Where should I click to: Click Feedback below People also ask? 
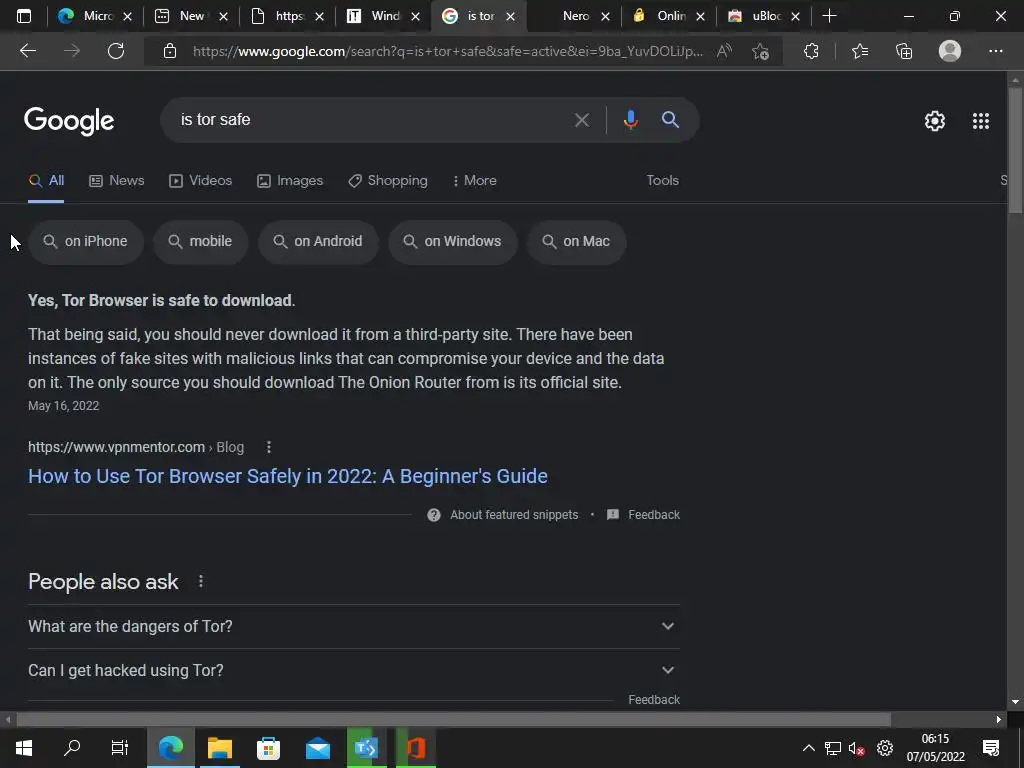click(654, 699)
